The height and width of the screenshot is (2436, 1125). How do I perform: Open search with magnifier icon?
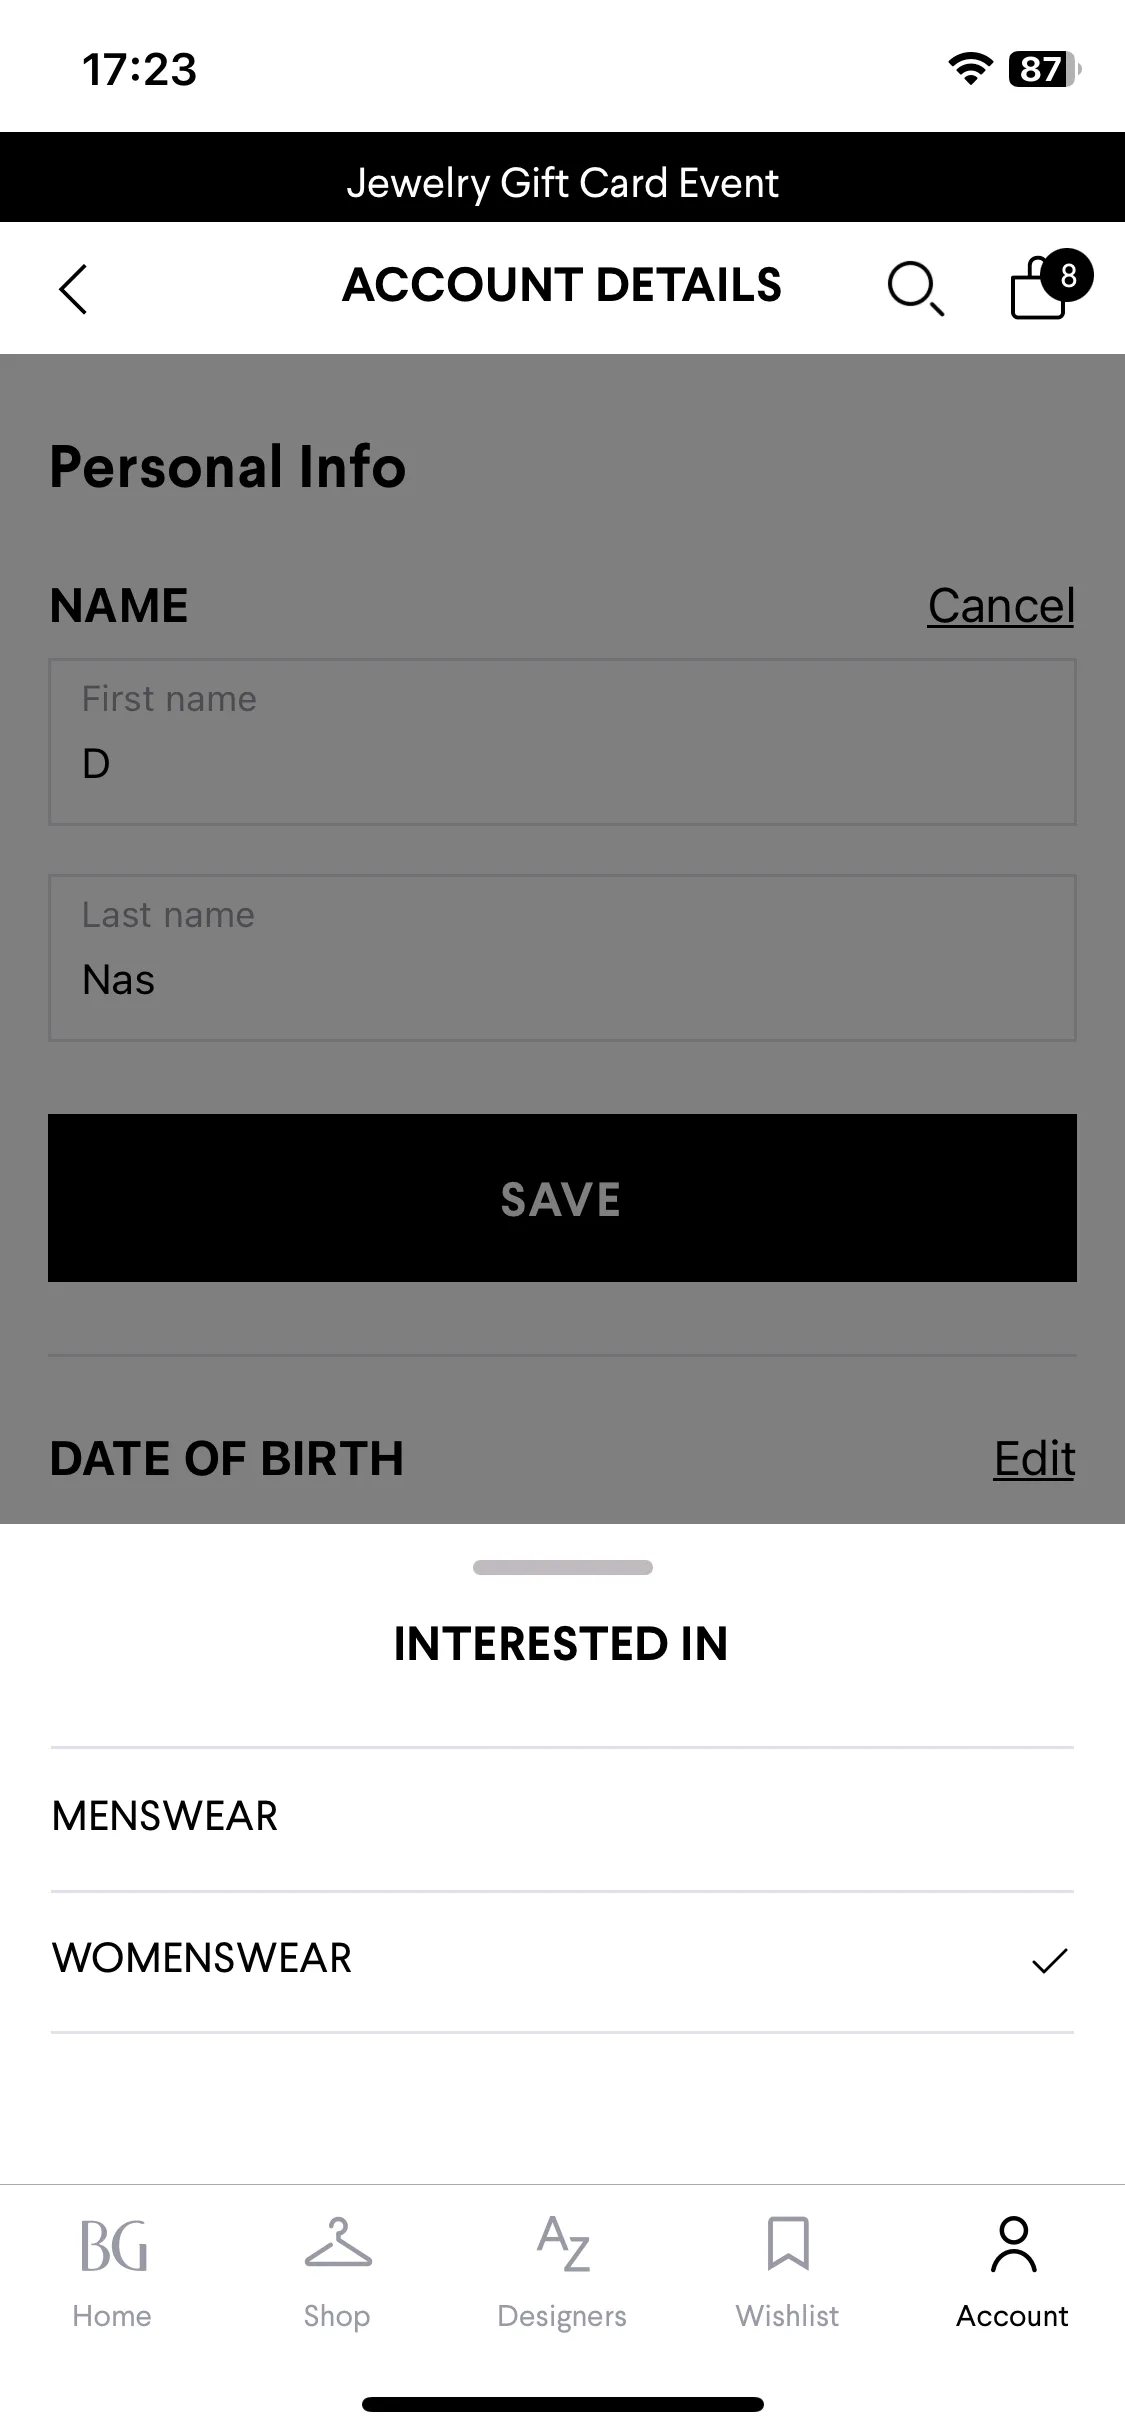pos(915,289)
